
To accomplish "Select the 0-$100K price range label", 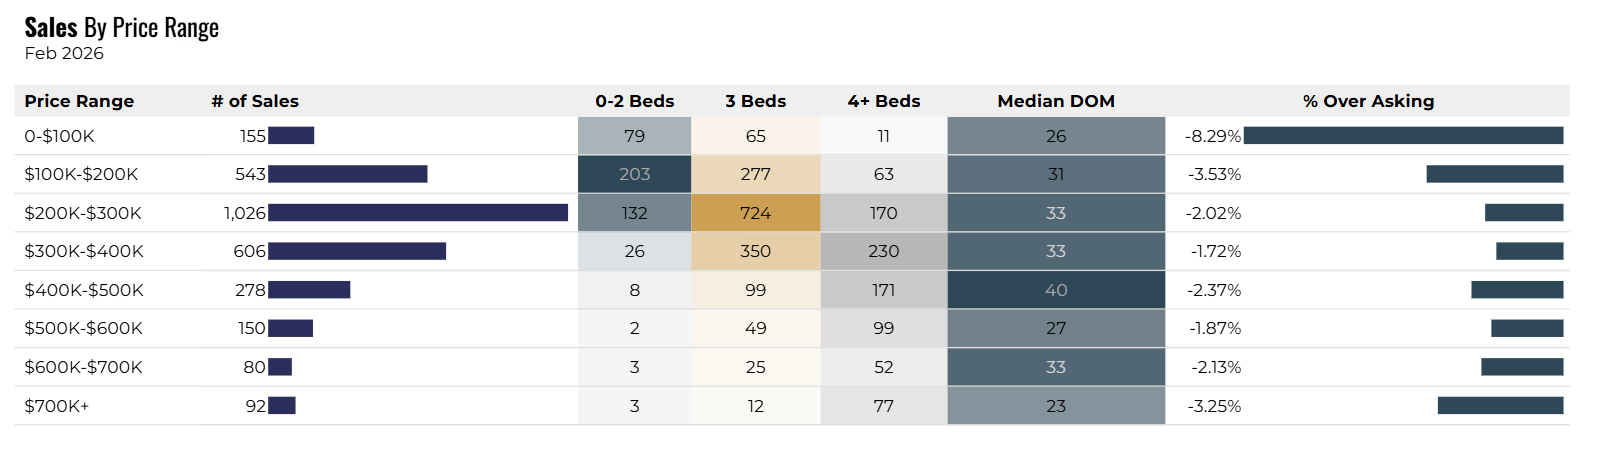I will (x=59, y=136).
